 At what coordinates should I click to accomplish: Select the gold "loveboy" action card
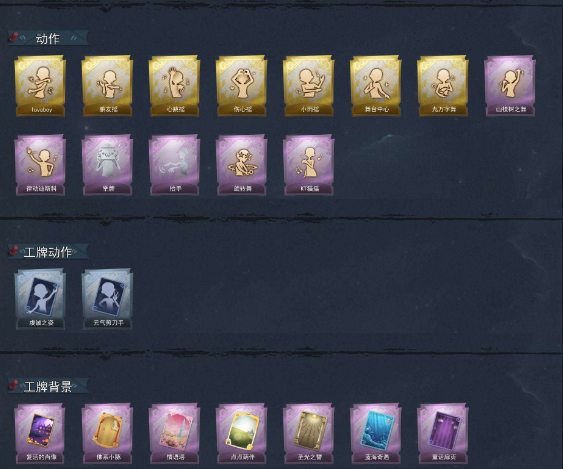[x=40, y=85]
